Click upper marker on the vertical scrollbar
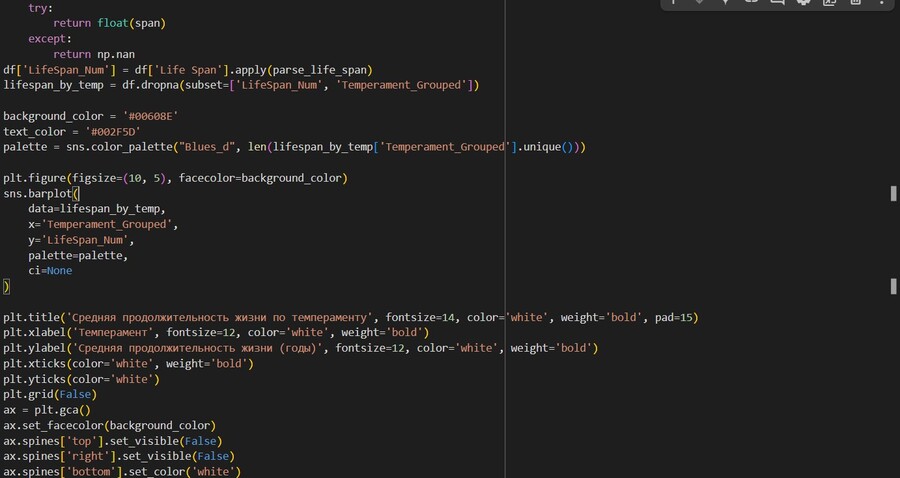The width and height of the screenshot is (900, 478). click(x=893, y=193)
